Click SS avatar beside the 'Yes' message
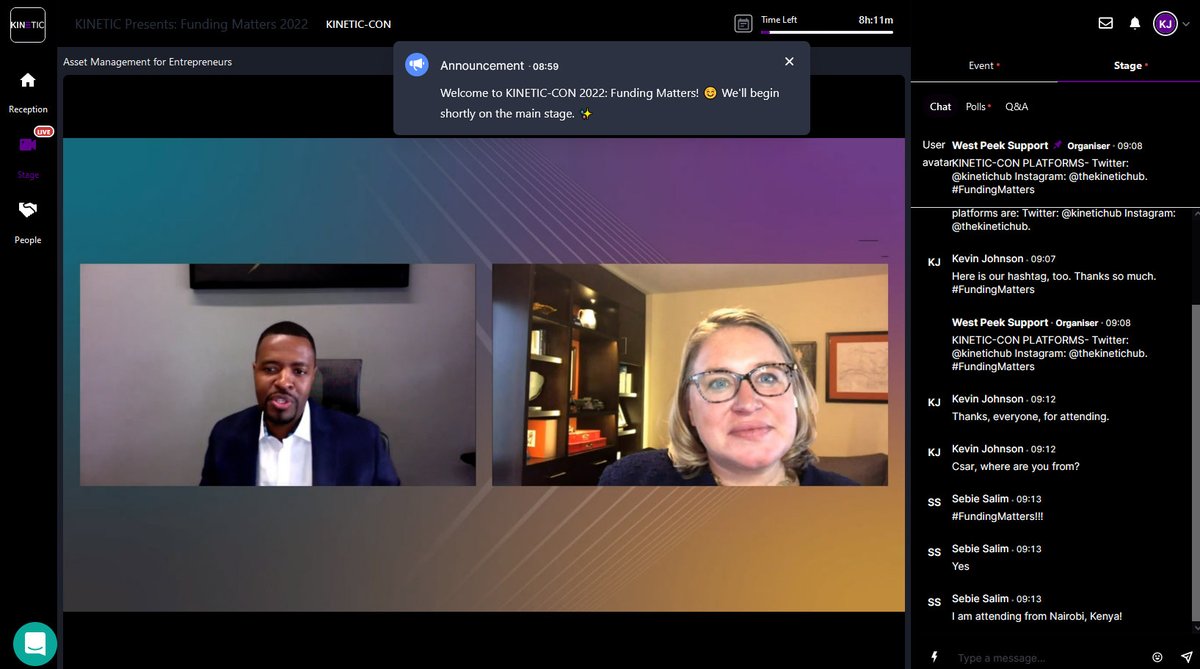 934,552
